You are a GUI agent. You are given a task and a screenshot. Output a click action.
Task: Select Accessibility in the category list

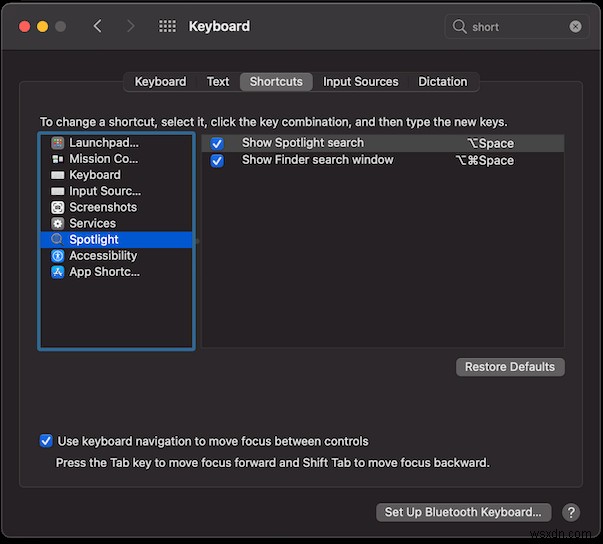coord(116,256)
